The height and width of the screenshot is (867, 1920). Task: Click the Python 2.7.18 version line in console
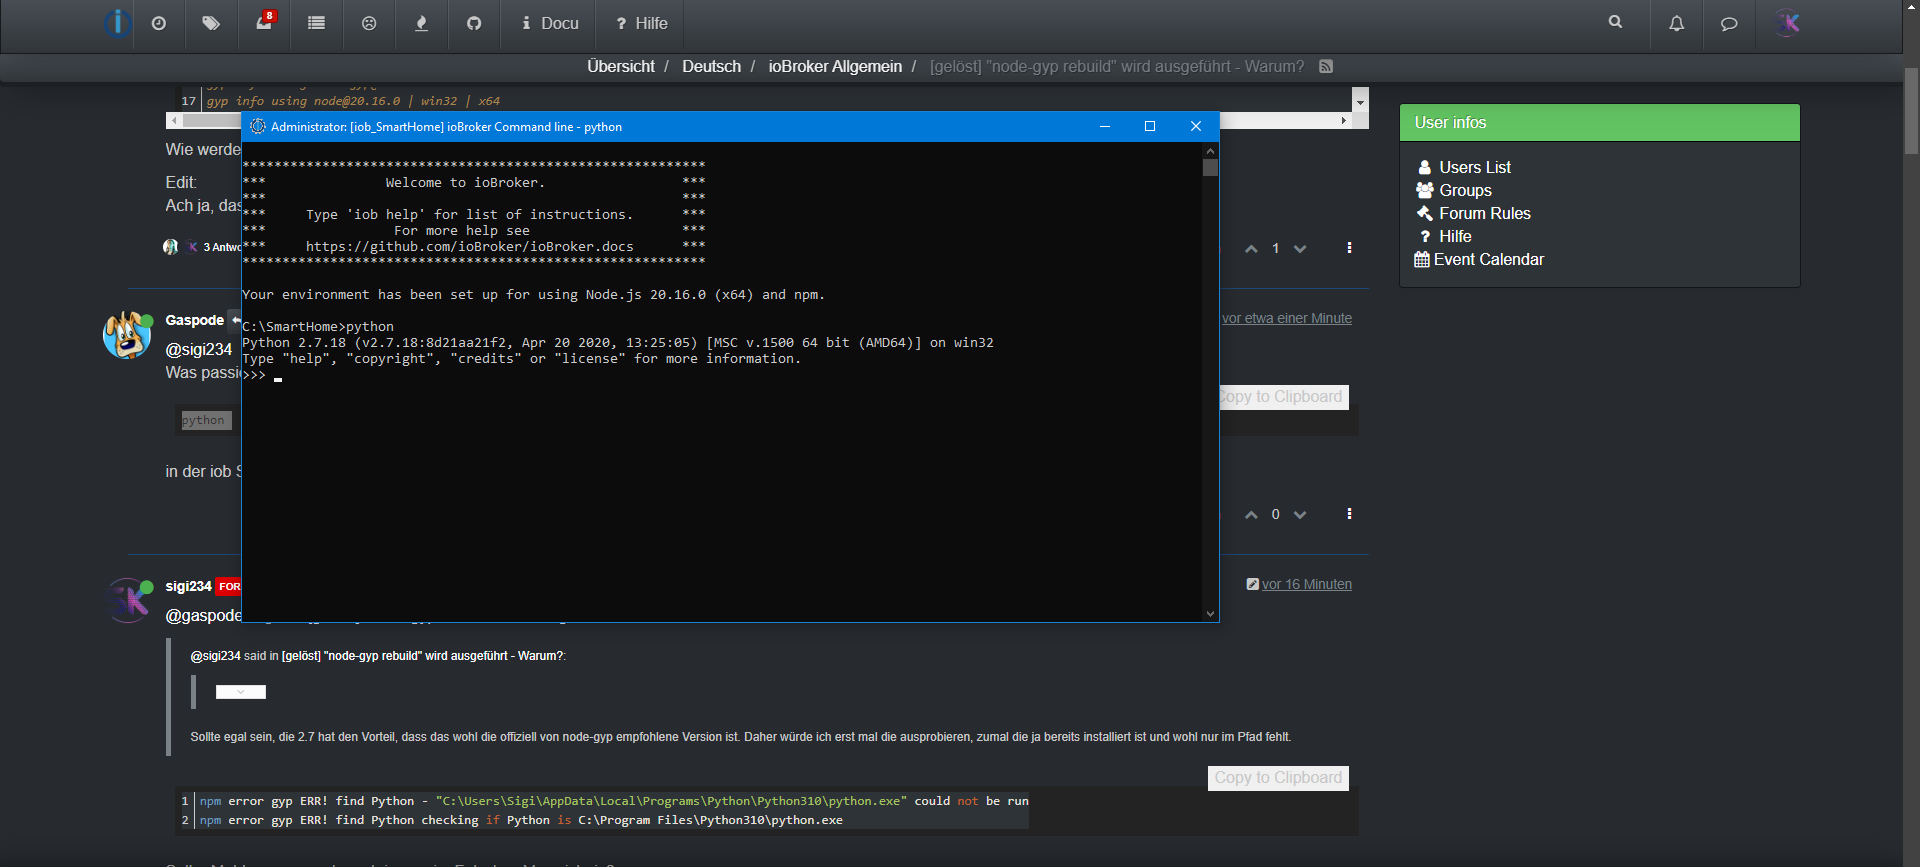point(618,343)
